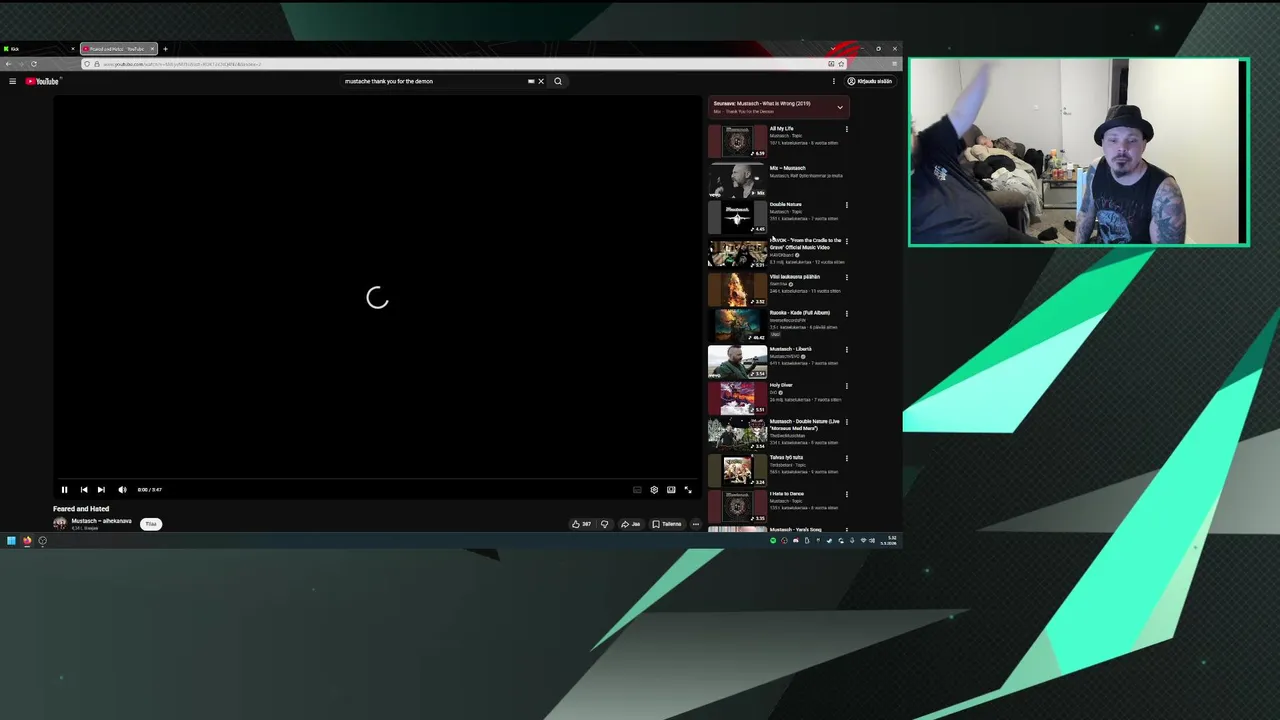The image size is (1280, 720).
Task: Dislike the video with thumbs down
Action: 604,524
